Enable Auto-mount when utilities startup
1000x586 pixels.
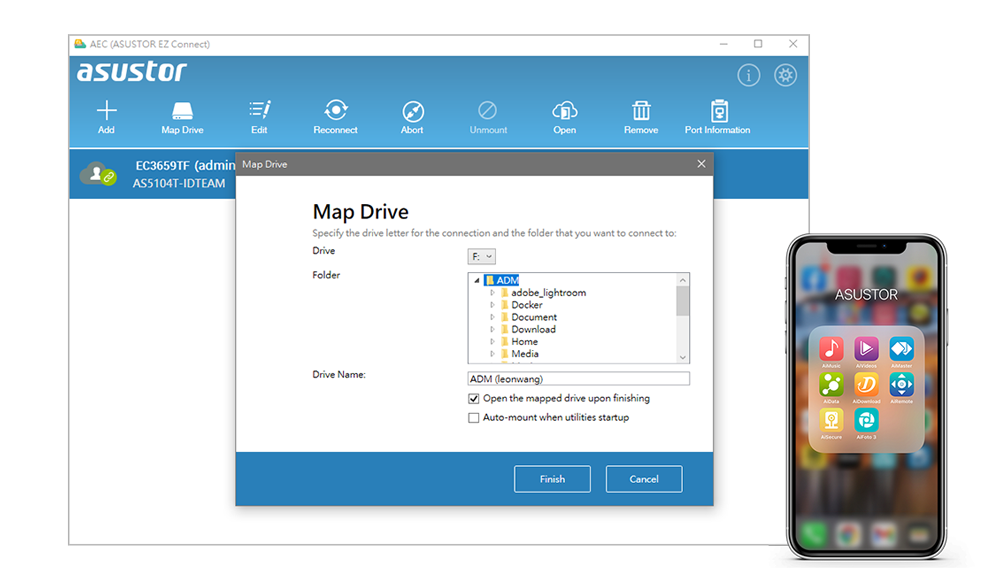click(473, 418)
